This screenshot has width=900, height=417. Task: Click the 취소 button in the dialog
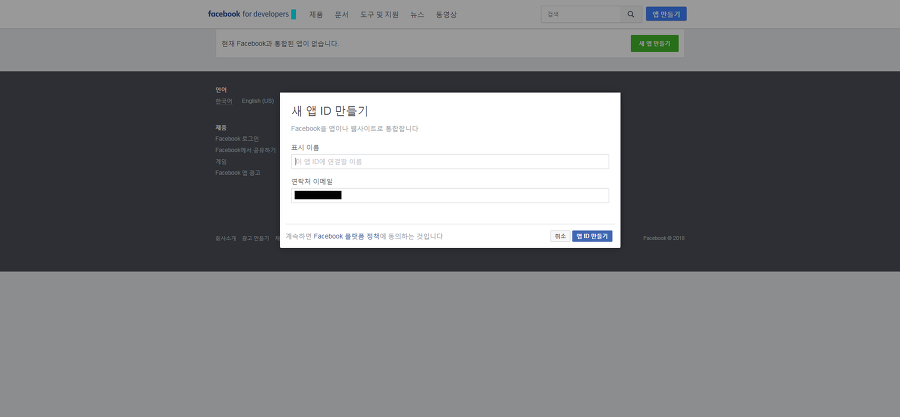coord(560,236)
